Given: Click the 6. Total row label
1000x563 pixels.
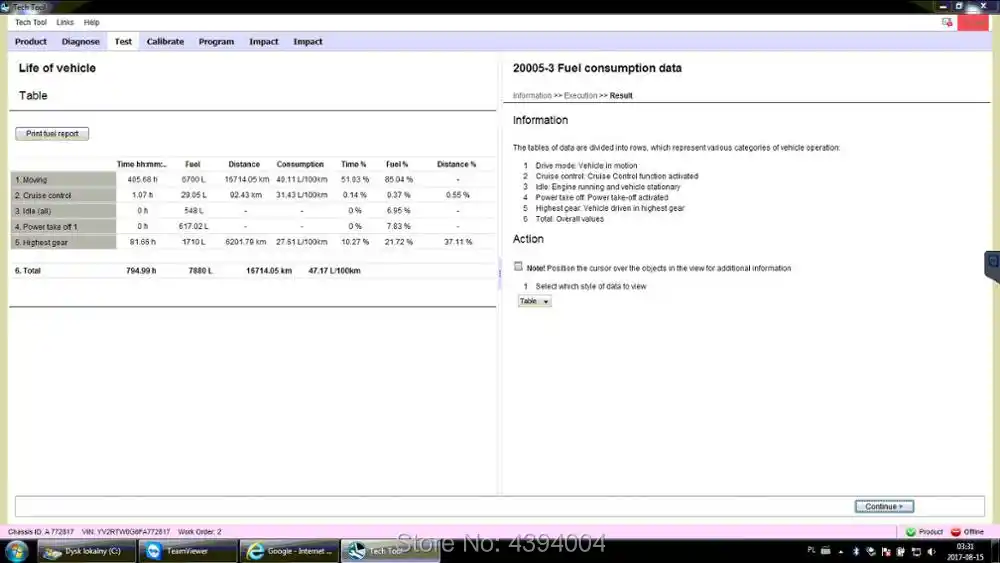Looking at the screenshot, I should [27, 270].
